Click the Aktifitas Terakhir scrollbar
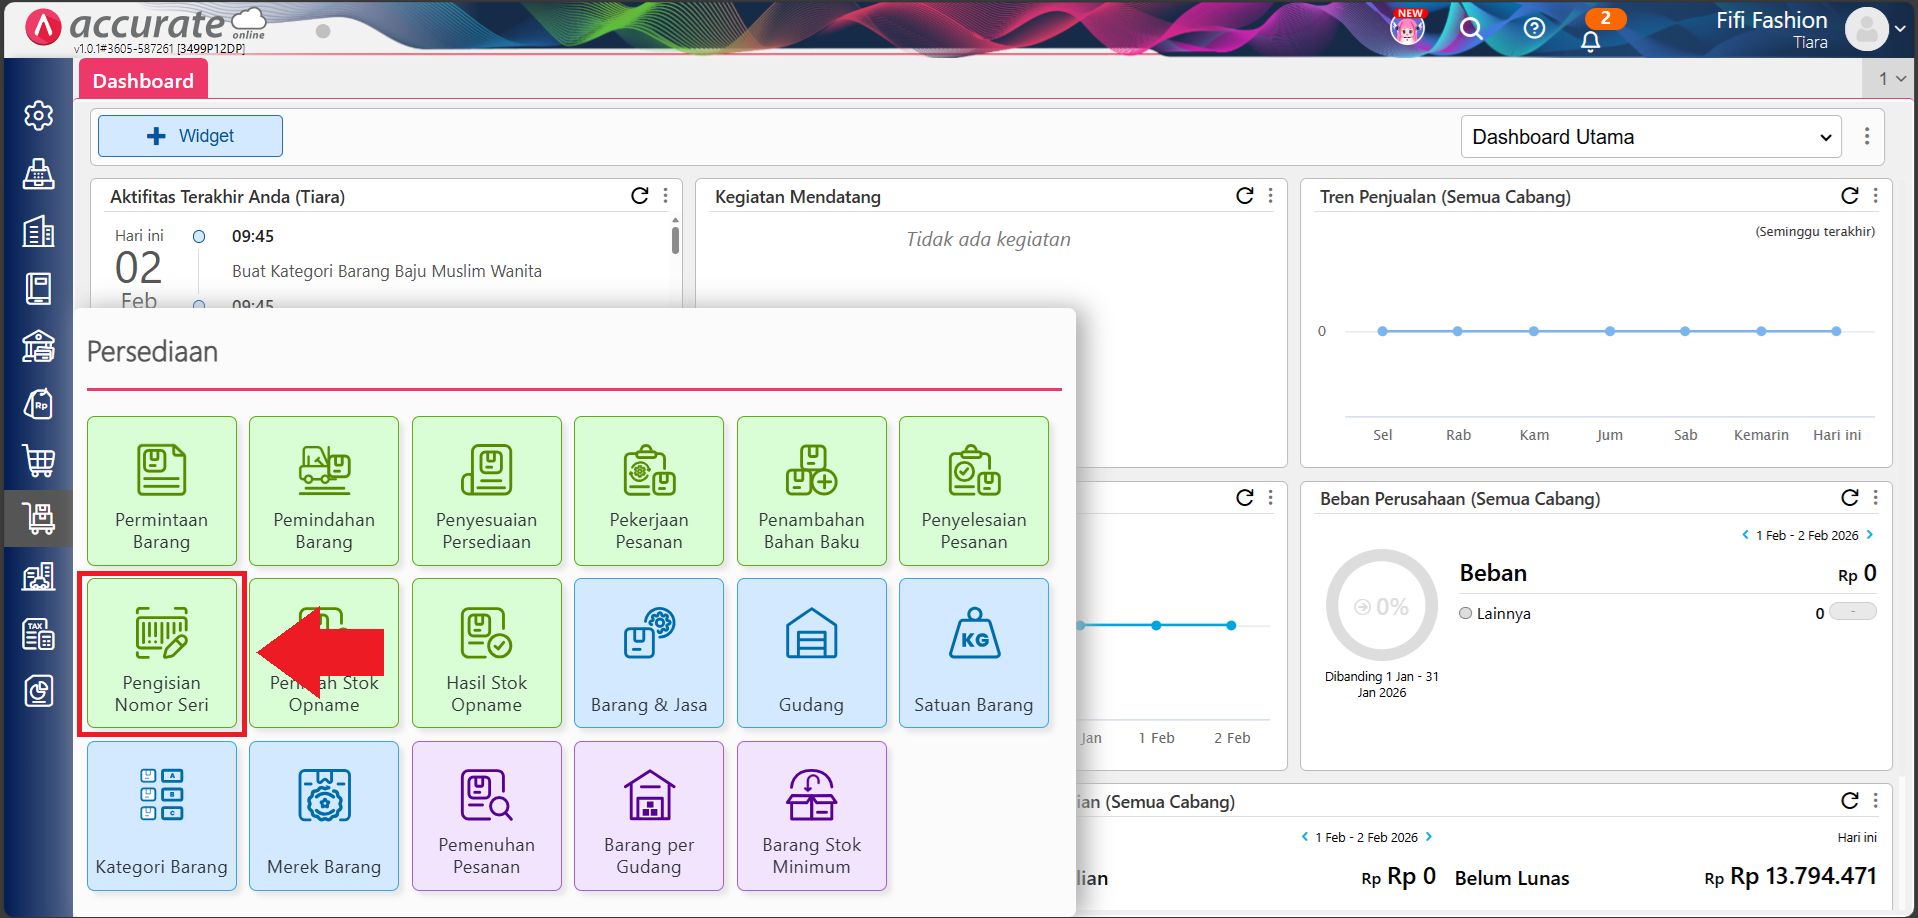This screenshot has height=918, width=1918. 675,240
